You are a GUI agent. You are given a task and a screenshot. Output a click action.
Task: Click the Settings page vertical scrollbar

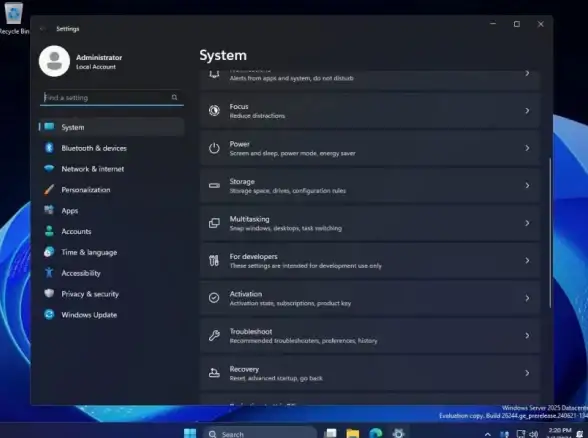click(550, 232)
